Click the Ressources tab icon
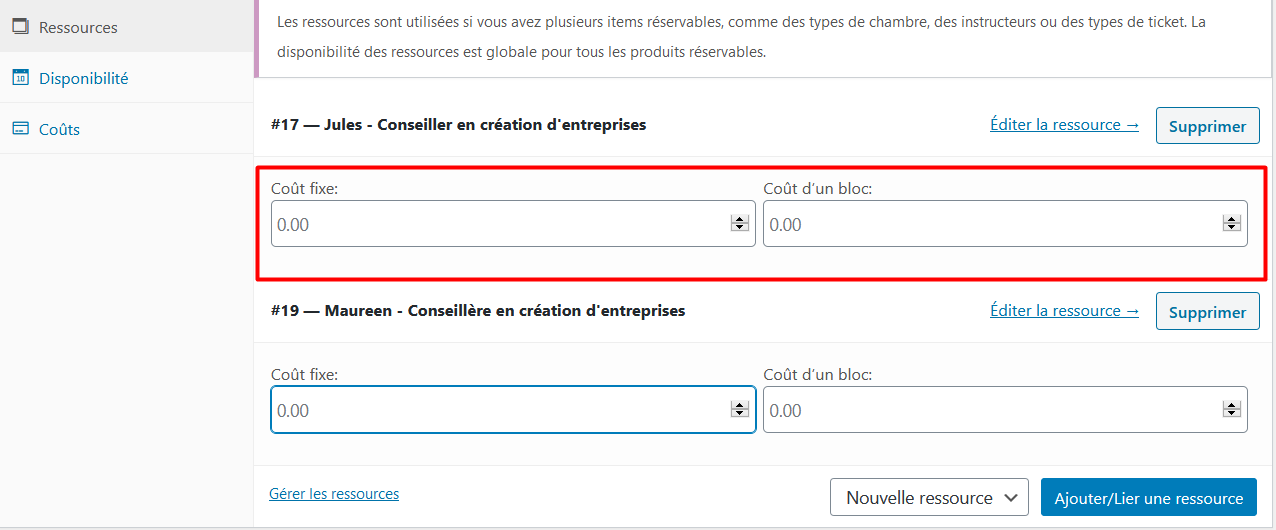The image size is (1276, 530). [20, 27]
